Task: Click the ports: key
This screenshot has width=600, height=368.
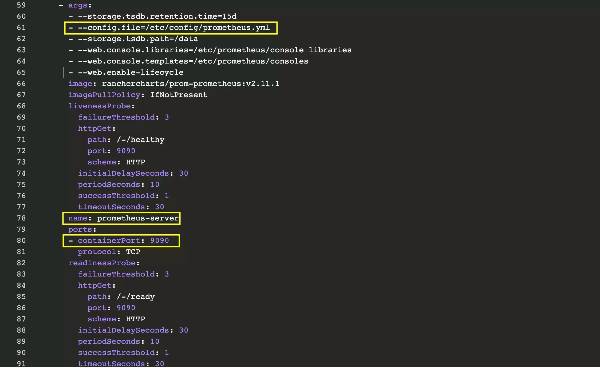Action: 82,230
